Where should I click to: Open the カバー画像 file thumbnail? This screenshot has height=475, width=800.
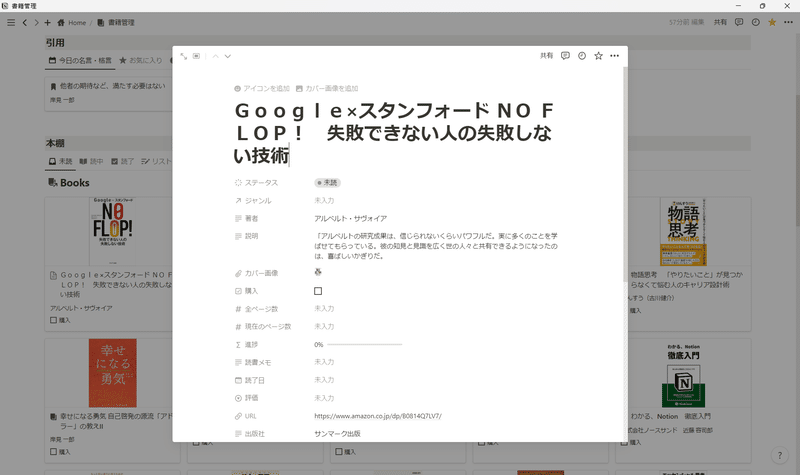(x=318, y=272)
